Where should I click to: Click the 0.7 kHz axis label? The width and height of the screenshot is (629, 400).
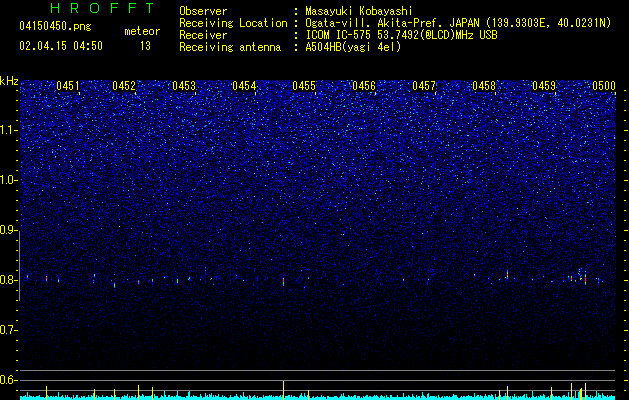(9, 330)
